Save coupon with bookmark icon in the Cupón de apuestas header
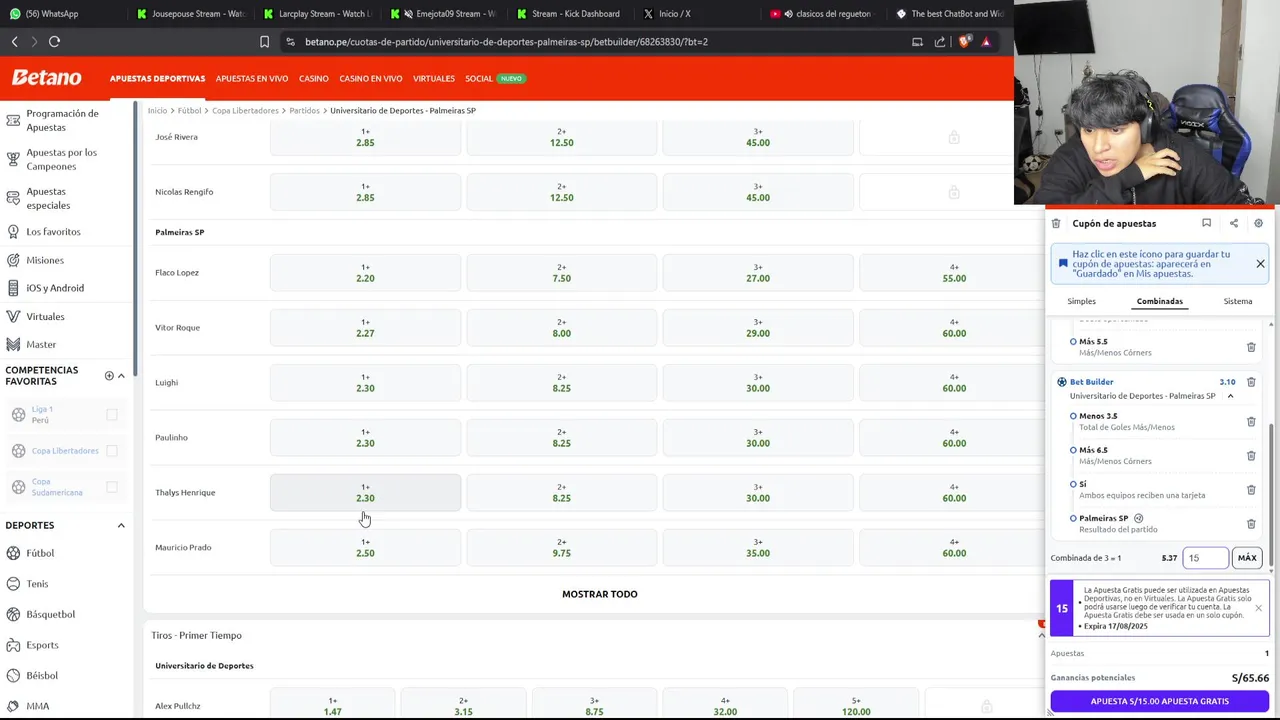 [1206, 223]
